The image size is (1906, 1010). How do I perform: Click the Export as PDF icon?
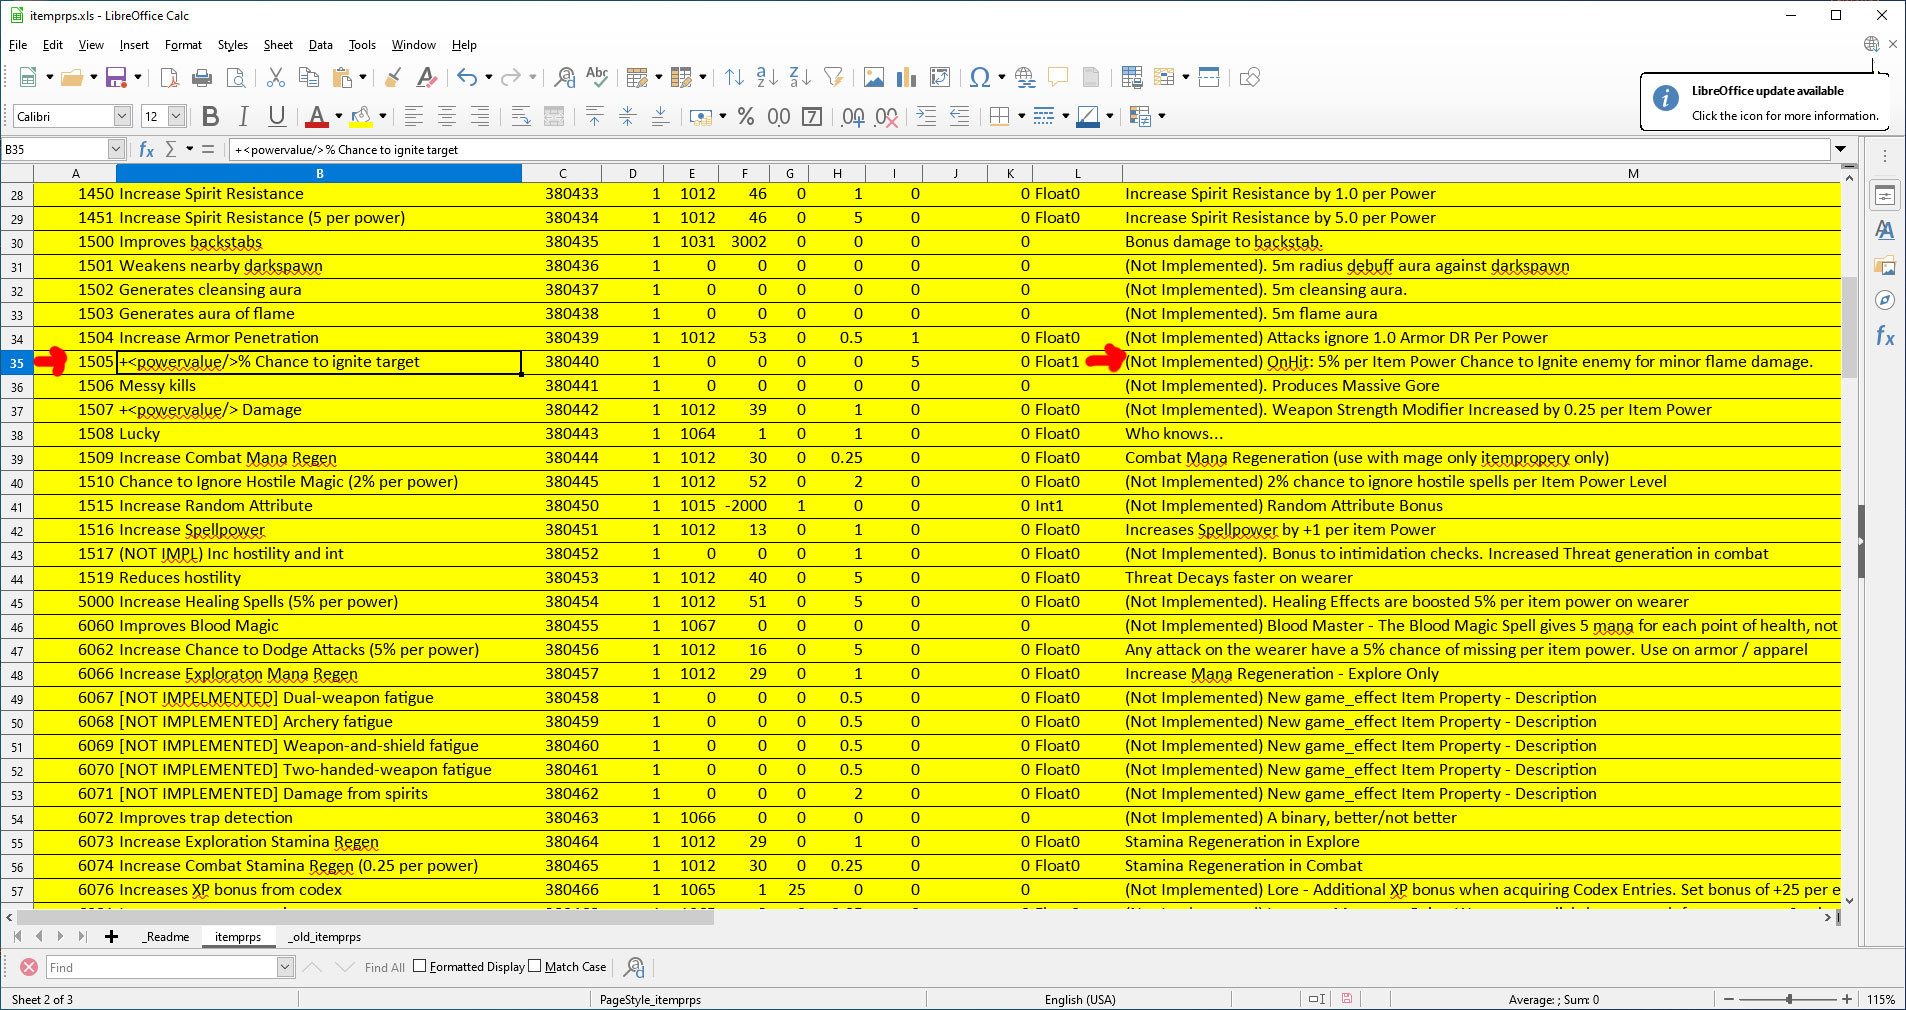coord(169,77)
